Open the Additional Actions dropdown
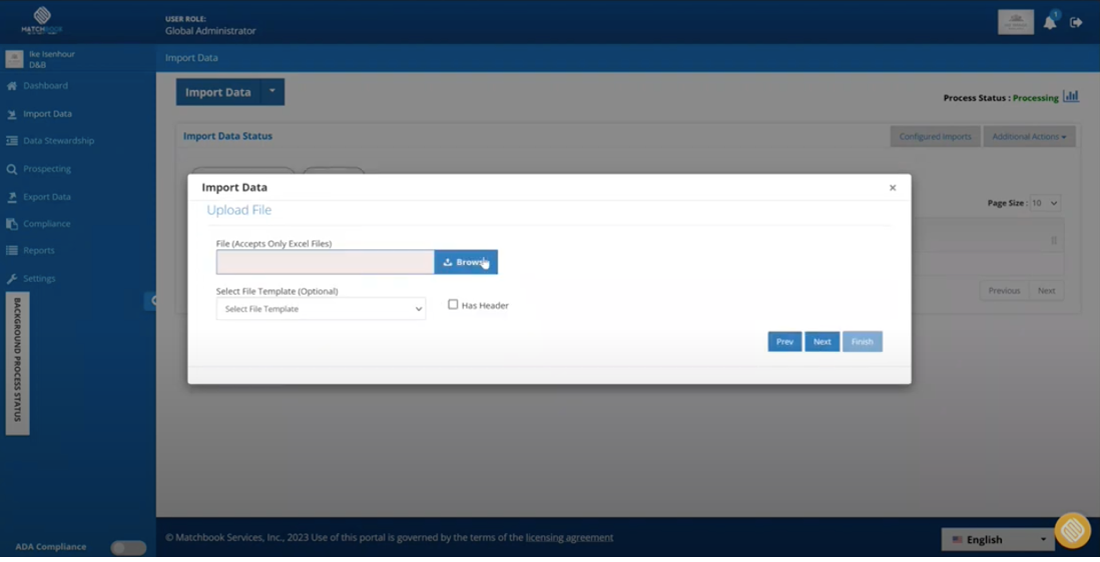Image resolution: width=1100 pixels, height=562 pixels. pyautogui.click(x=1029, y=137)
